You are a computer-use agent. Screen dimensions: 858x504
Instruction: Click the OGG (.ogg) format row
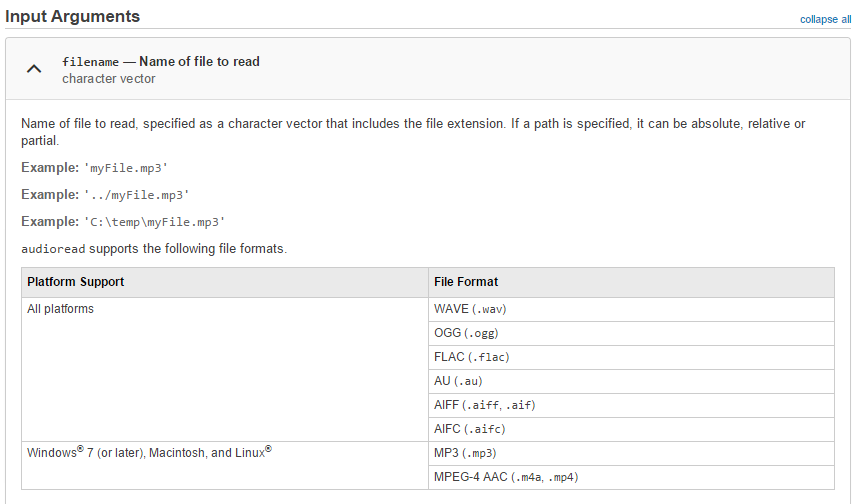[x=466, y=333]
